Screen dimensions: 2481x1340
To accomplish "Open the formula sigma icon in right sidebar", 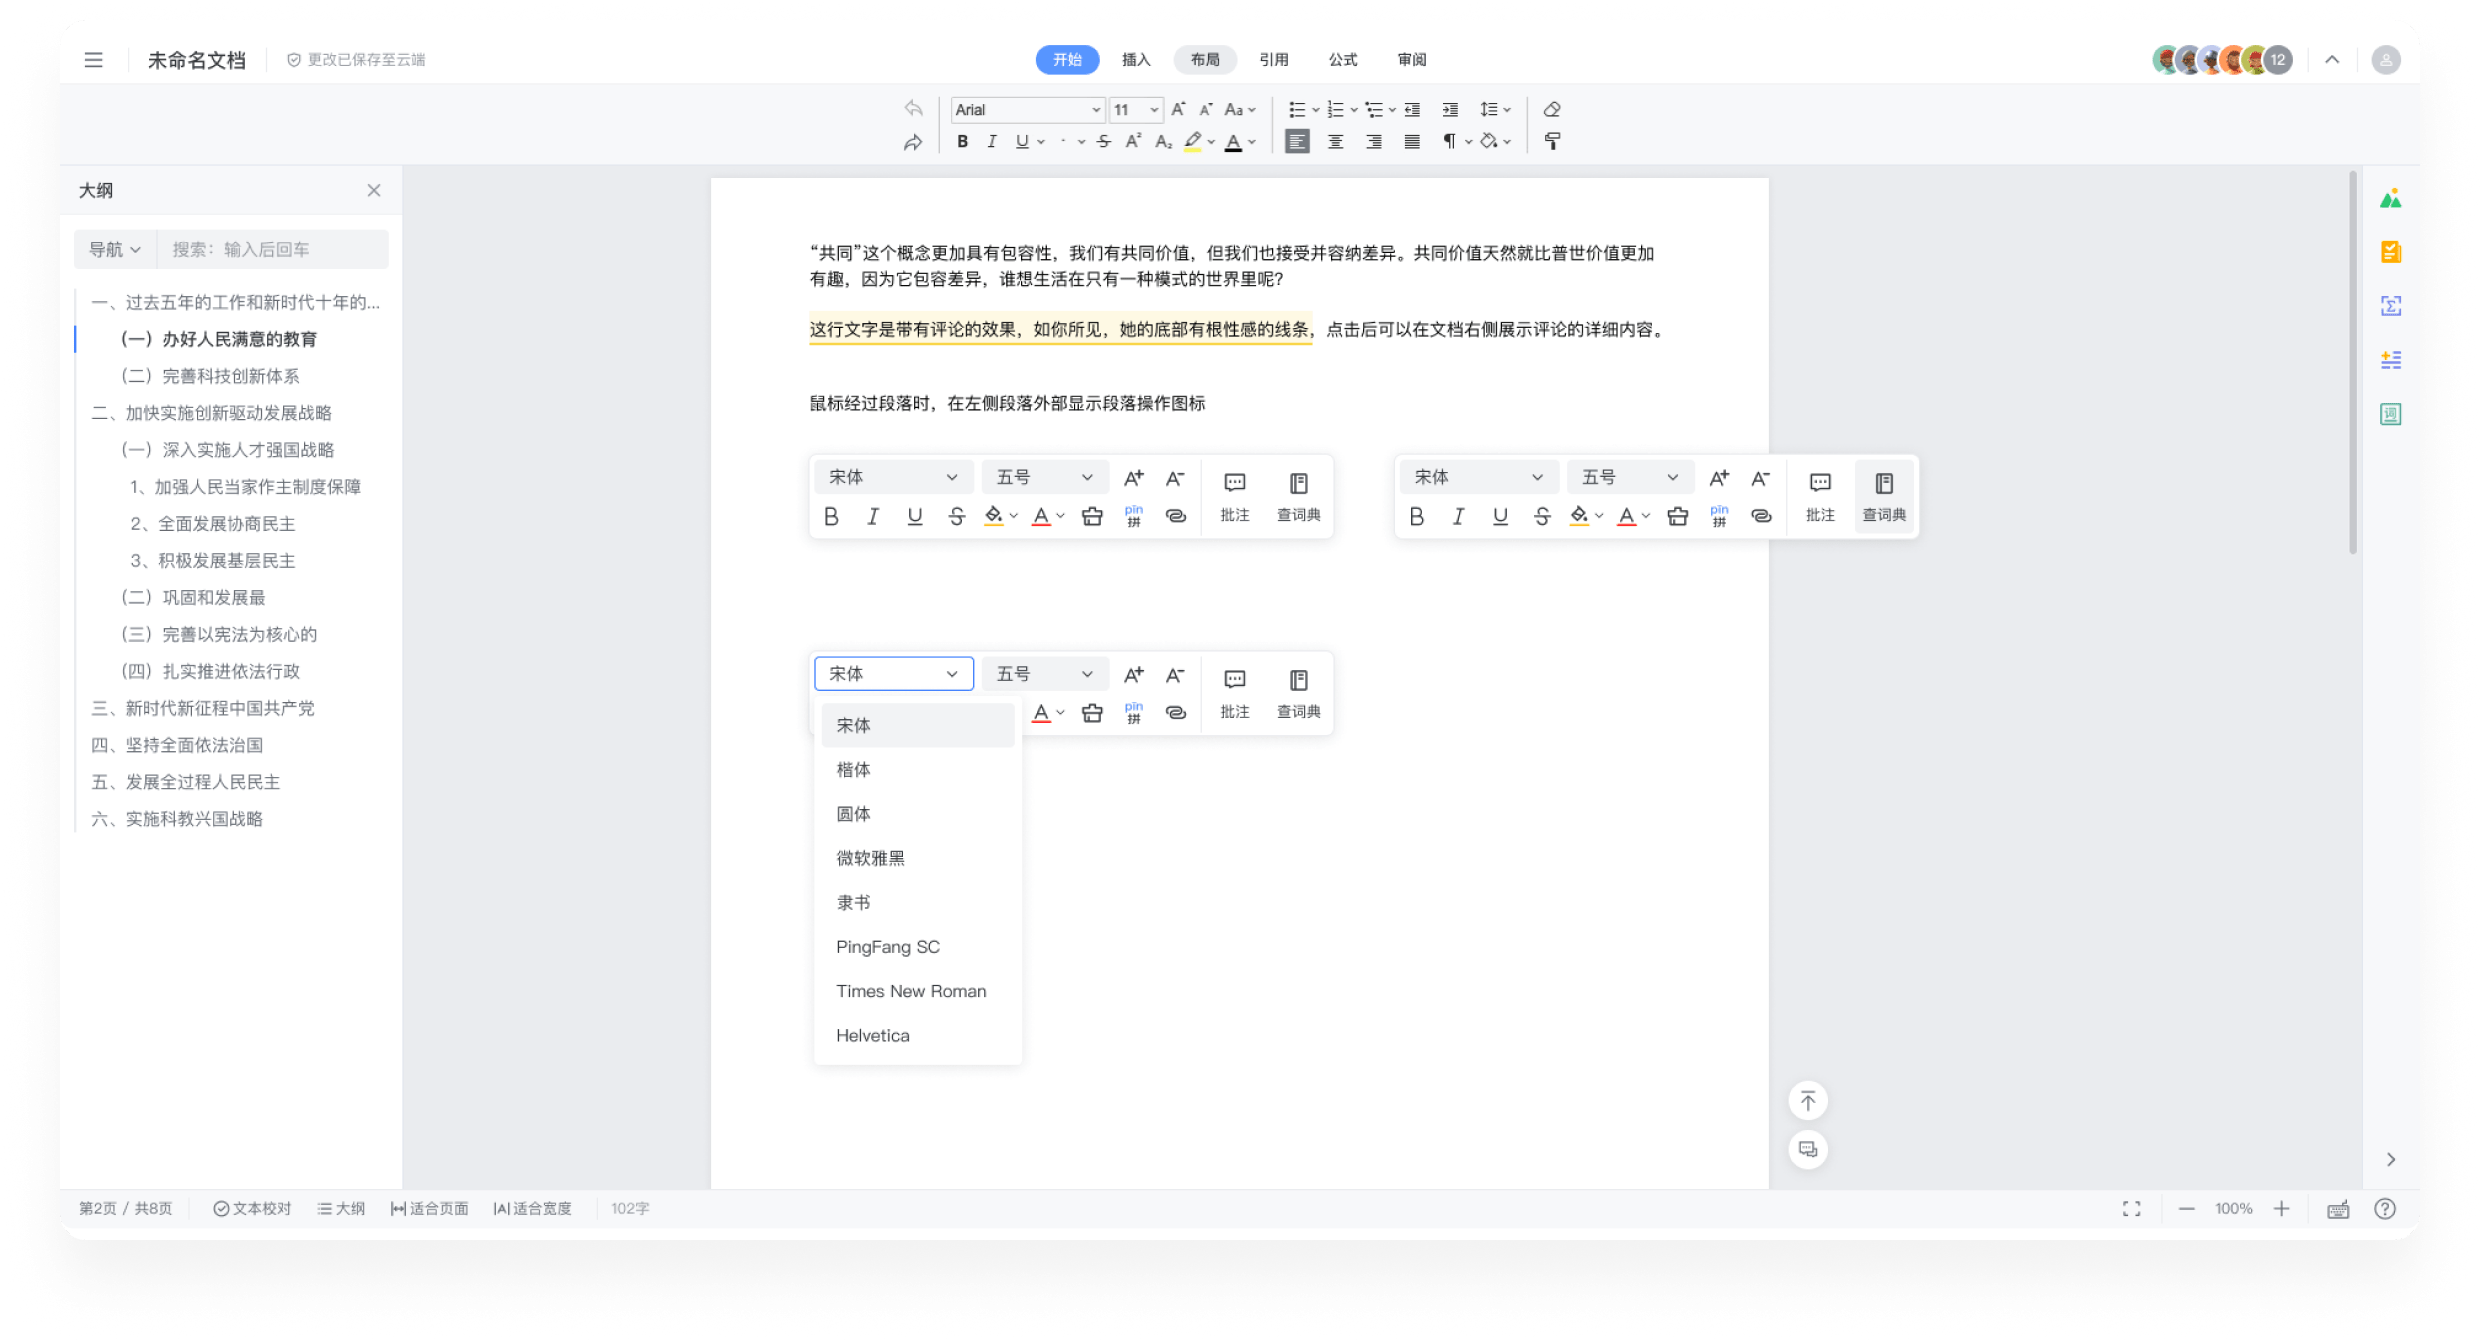I will pos(2390,306).
